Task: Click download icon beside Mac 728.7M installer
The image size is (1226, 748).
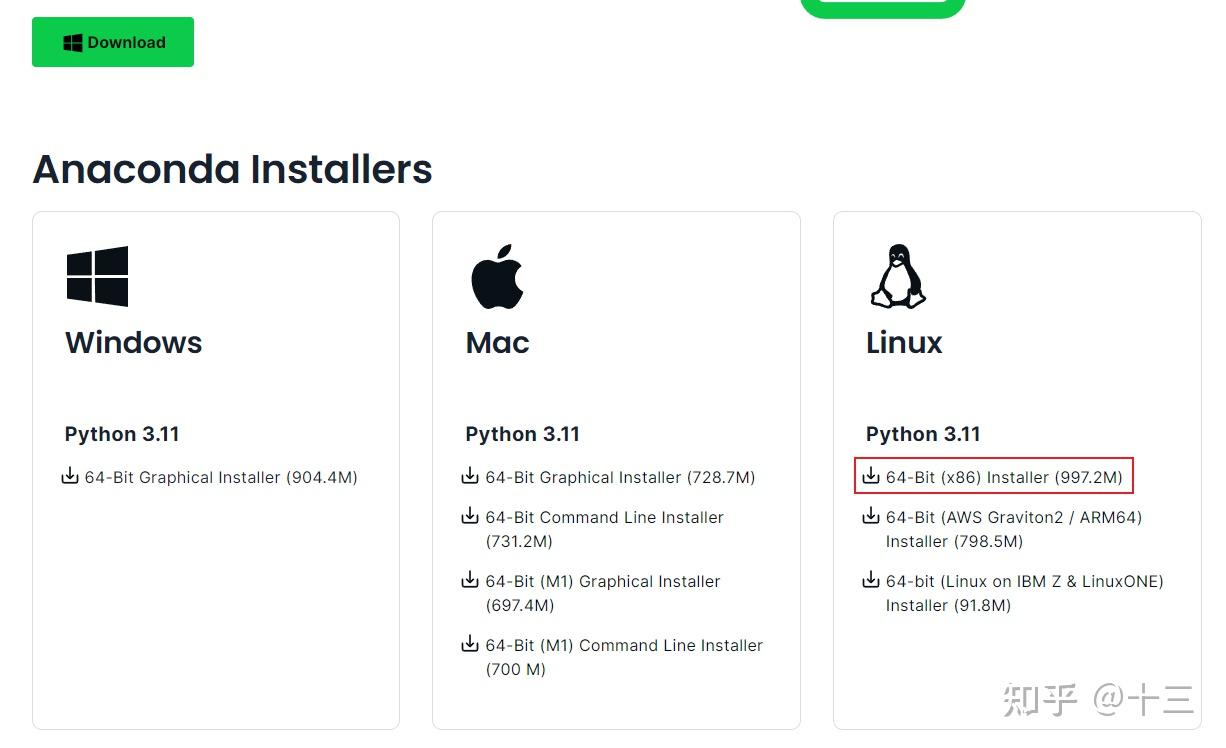Action: pyautogui.click(x=470, y=477)
